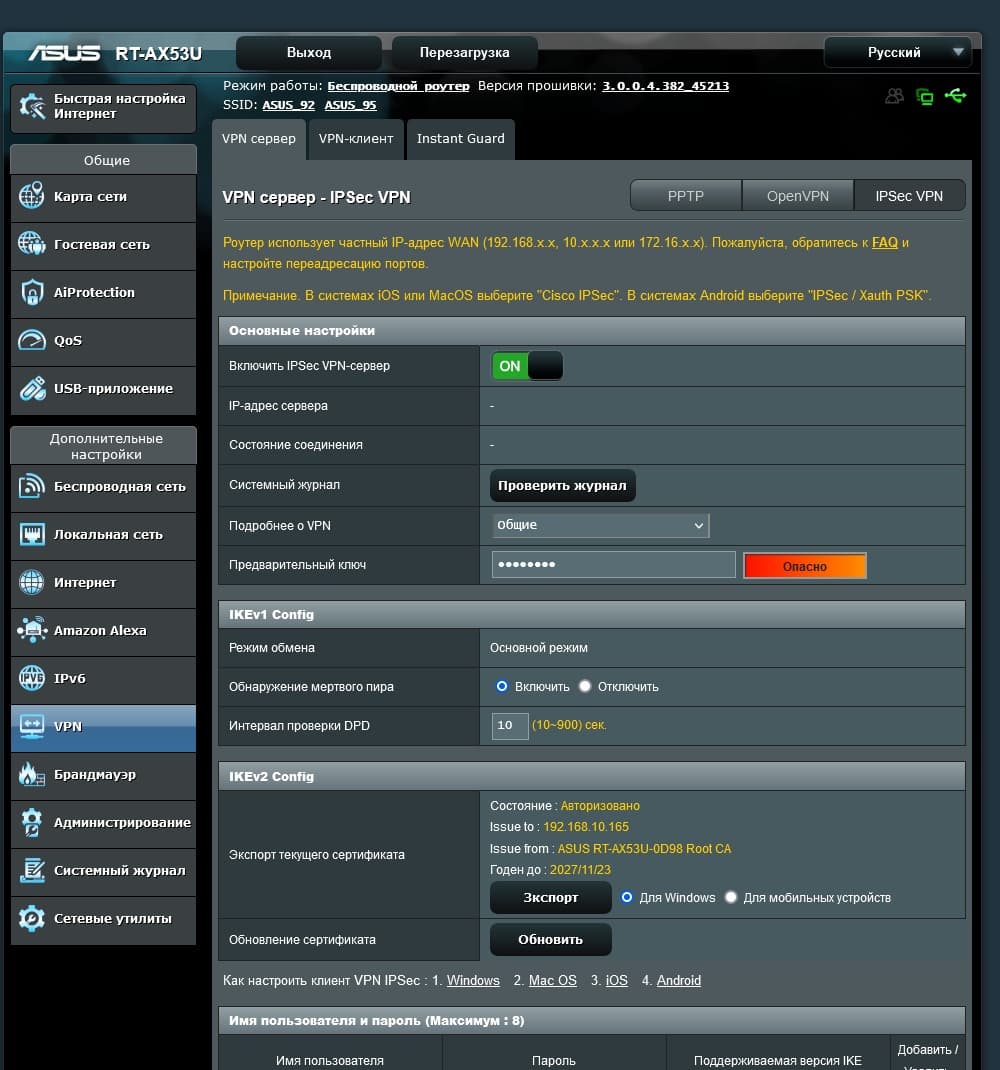
Task: Expand the Русский language dropdown
Action: tap(898, 53)
